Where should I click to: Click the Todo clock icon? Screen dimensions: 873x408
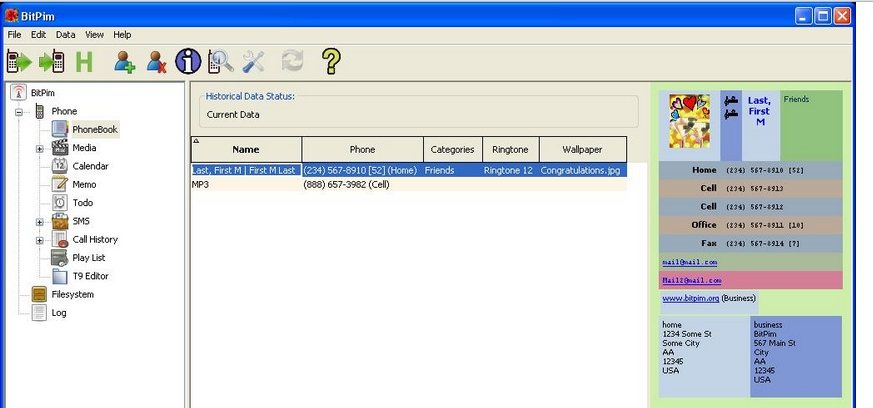[60, 203]
